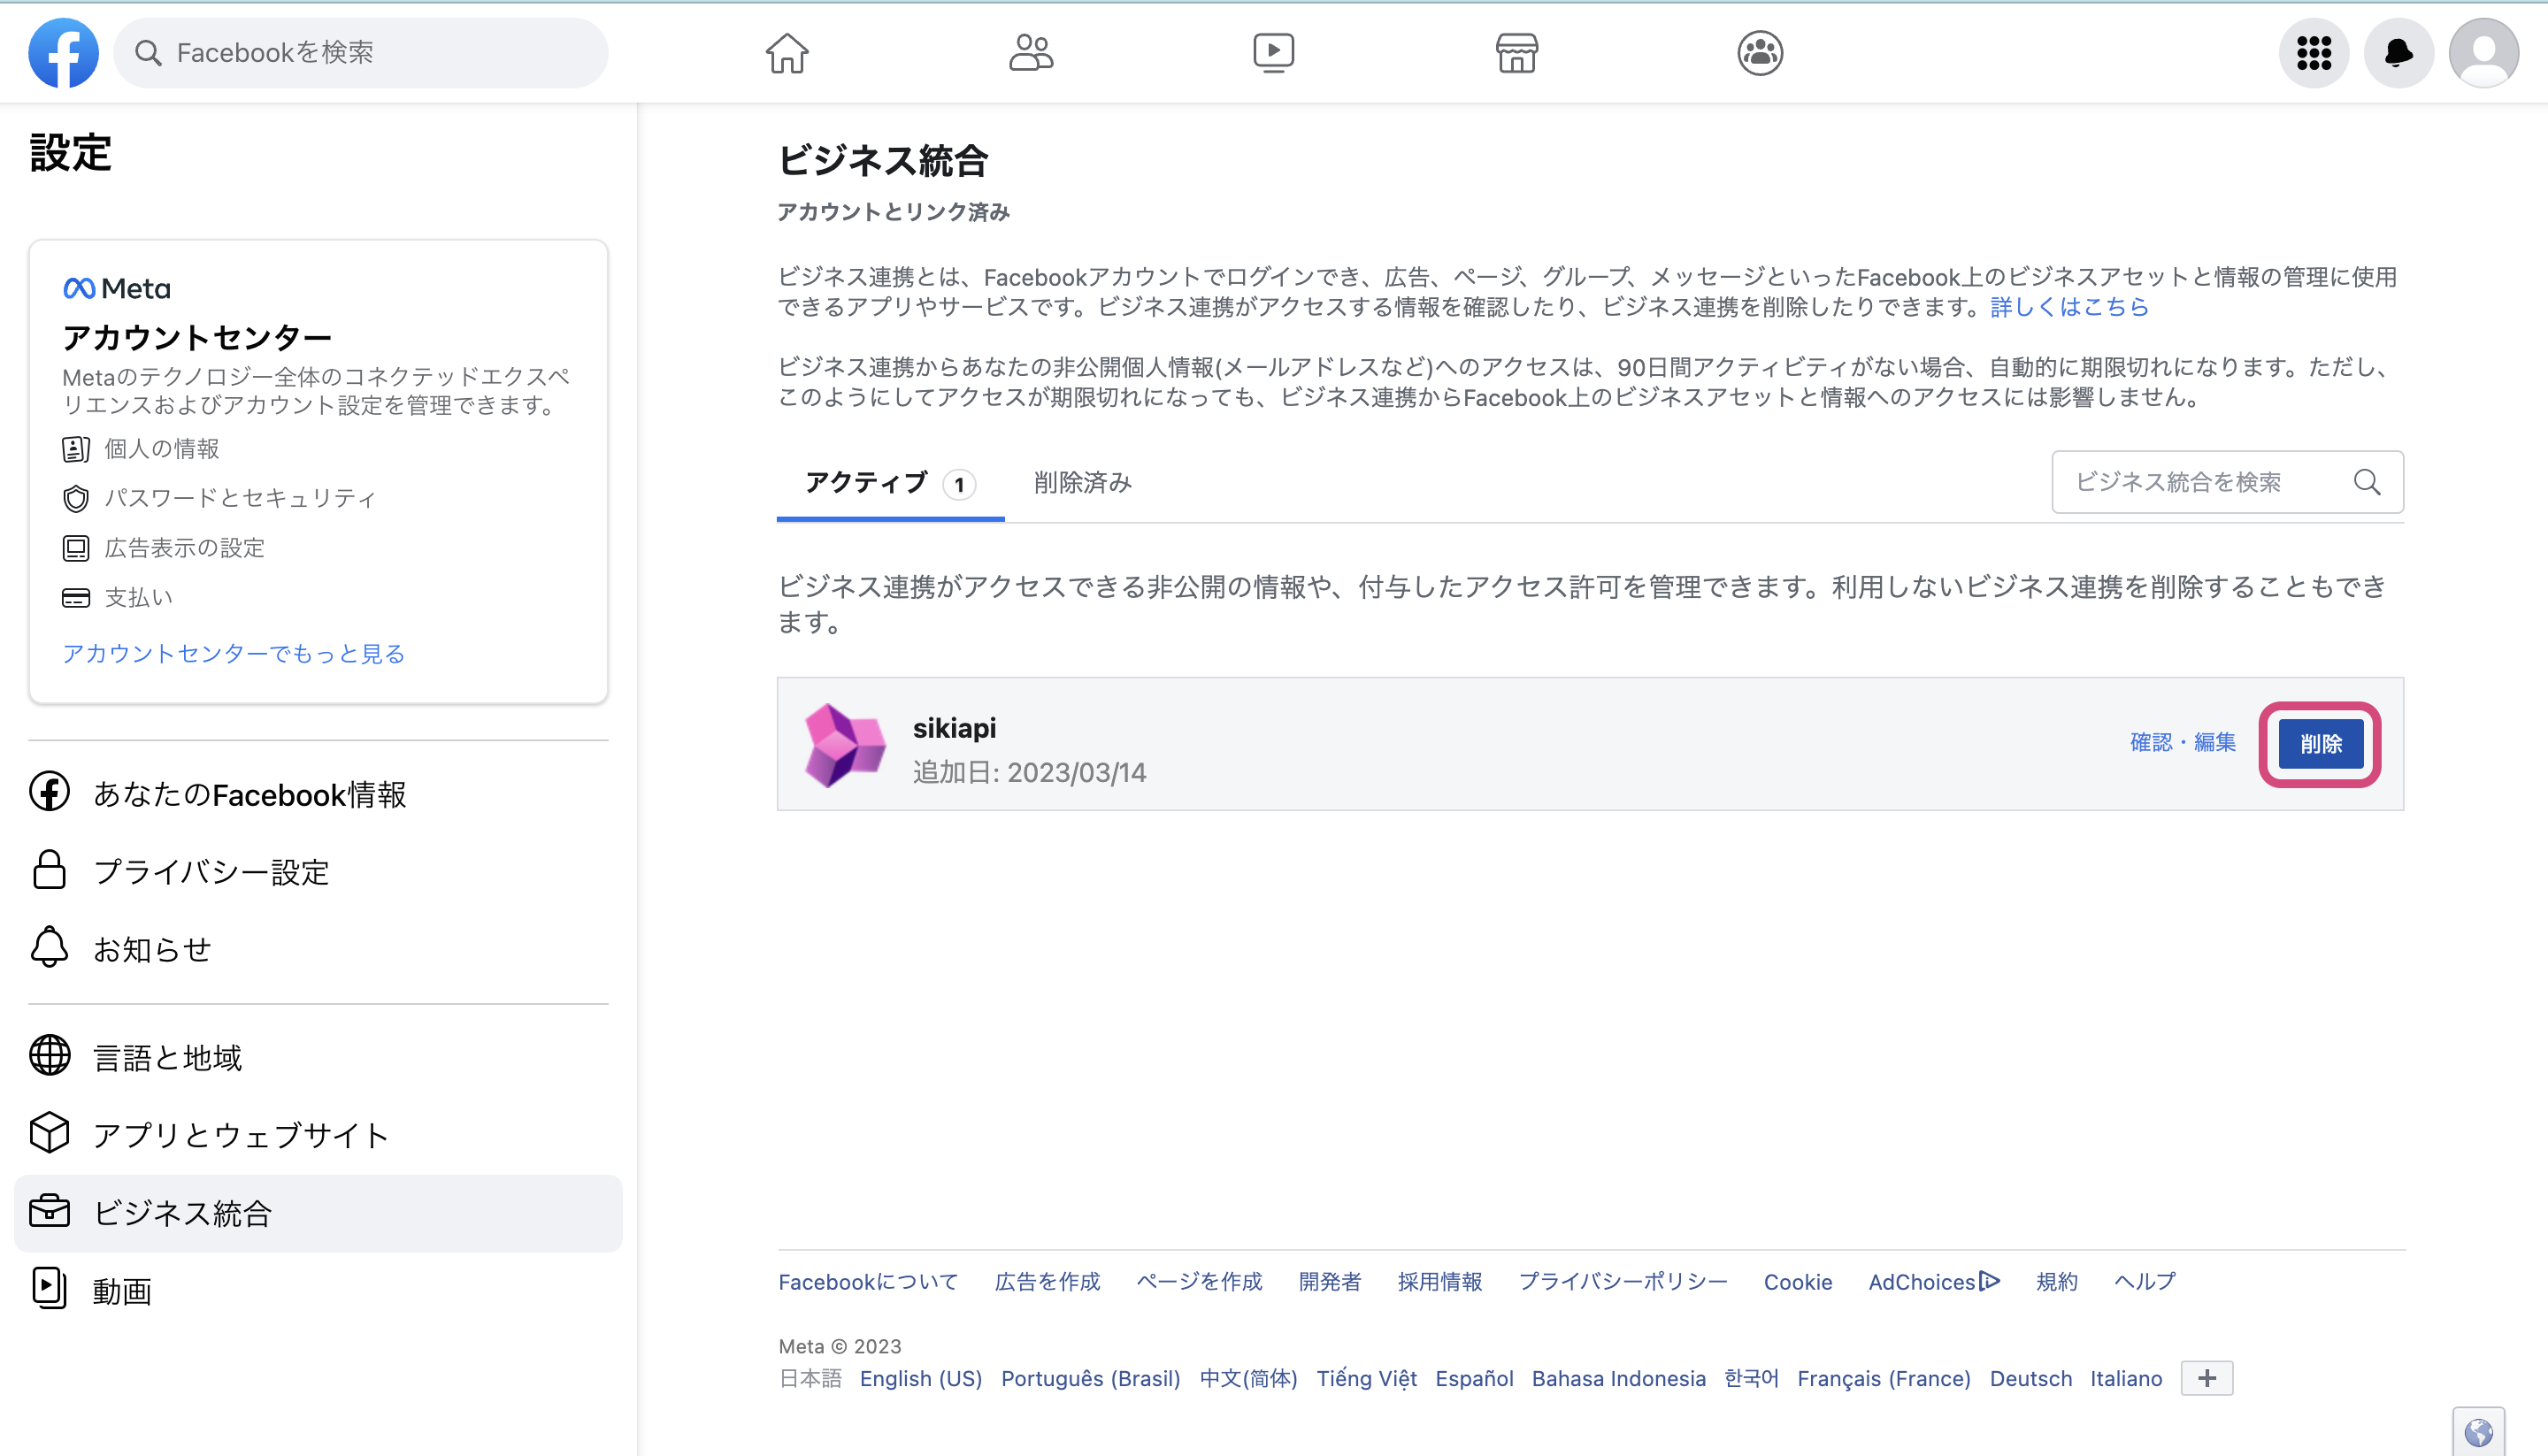Click the sikiapi app name

point(954,728)
